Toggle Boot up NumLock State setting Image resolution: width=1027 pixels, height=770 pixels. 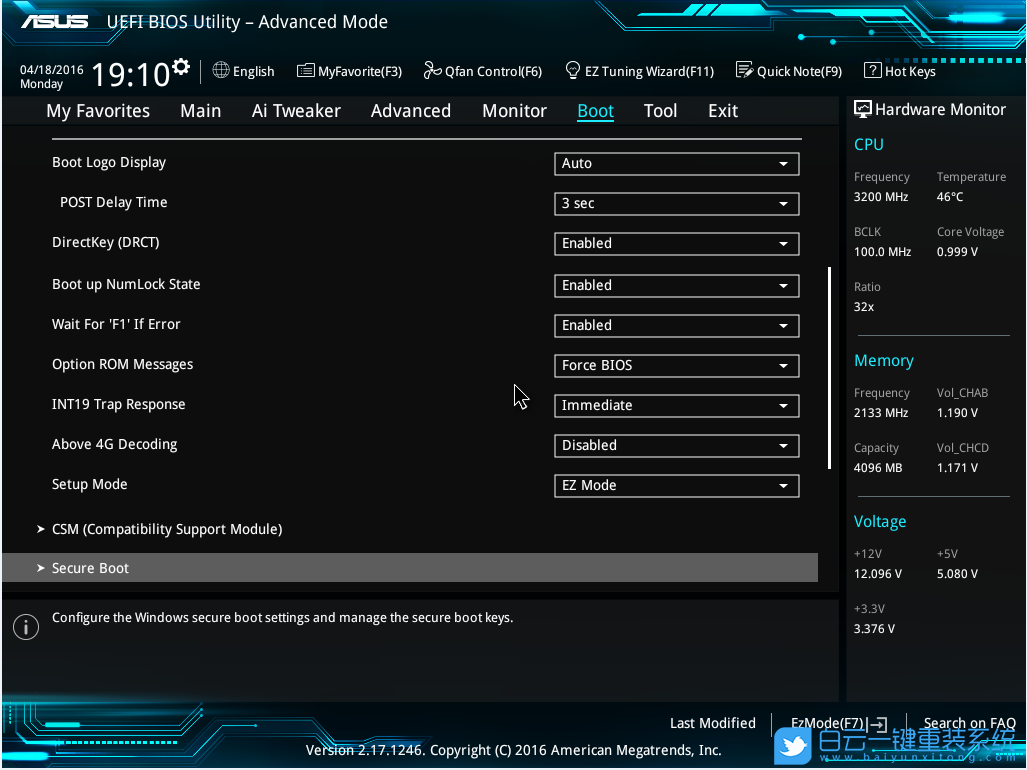tap(676, 286)
